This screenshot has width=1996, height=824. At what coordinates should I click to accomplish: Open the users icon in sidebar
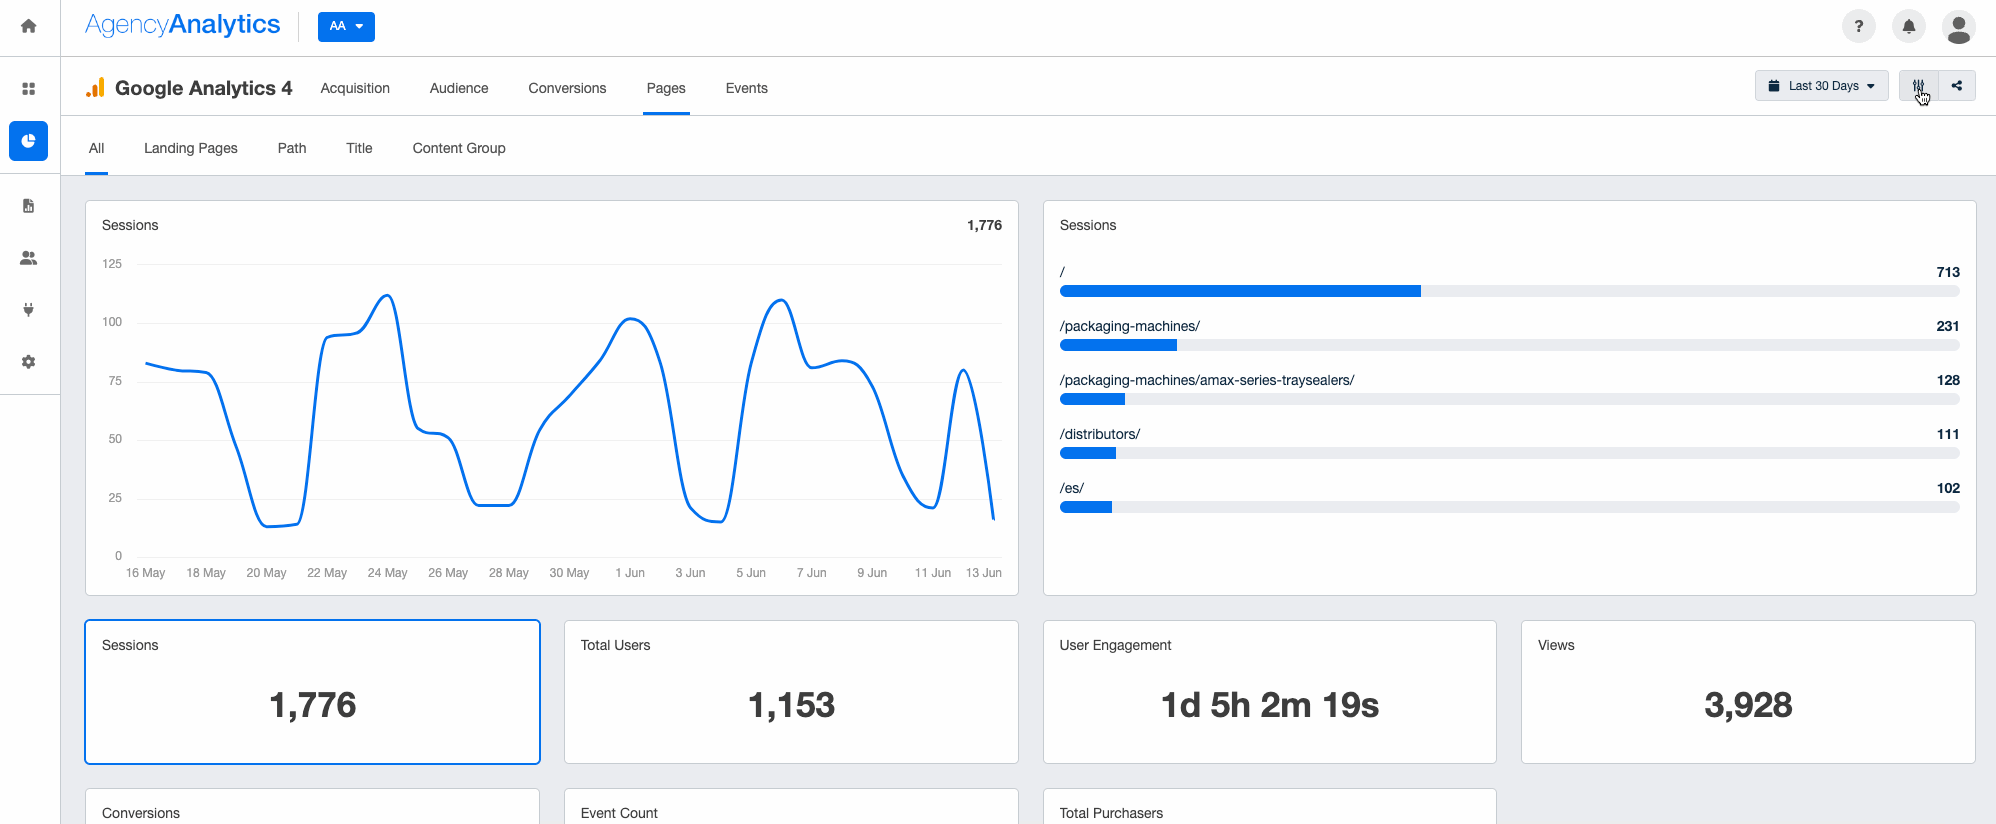(x=29, y=258)
